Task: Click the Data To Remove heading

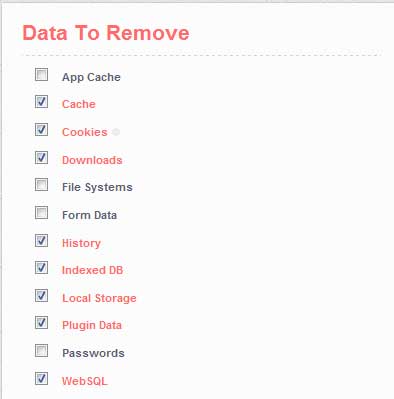Action: [106, 33]
